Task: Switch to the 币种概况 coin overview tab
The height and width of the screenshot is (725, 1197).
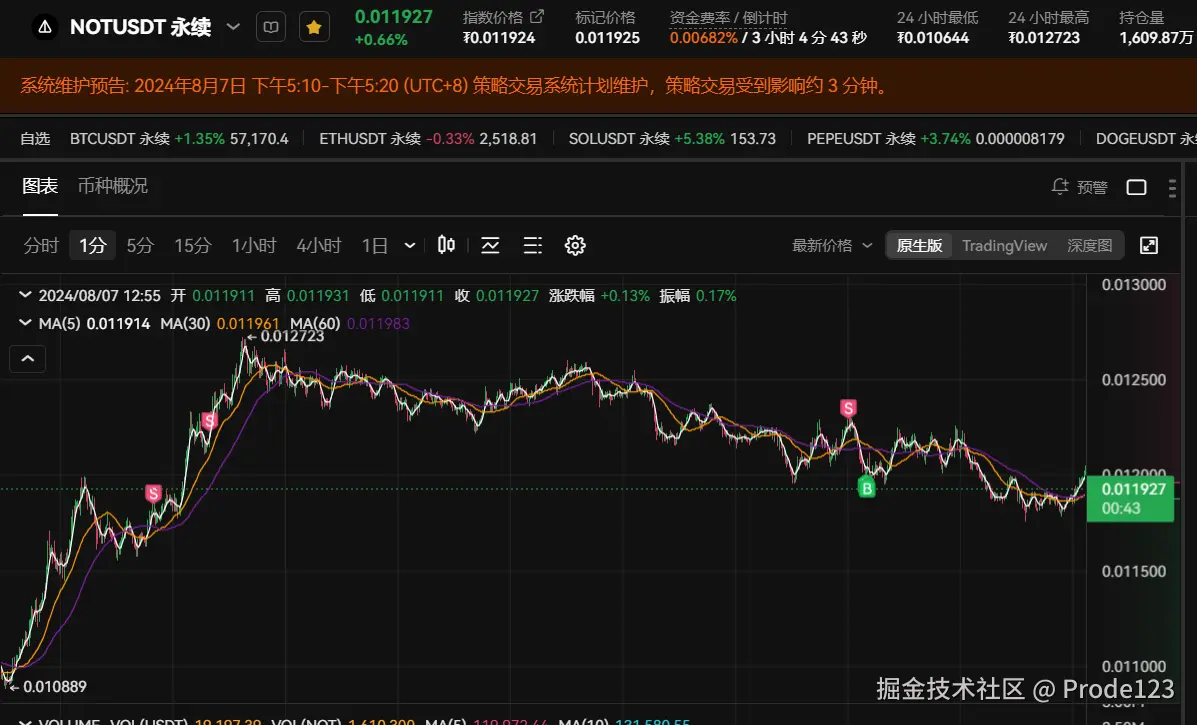Action: point(113,186)
